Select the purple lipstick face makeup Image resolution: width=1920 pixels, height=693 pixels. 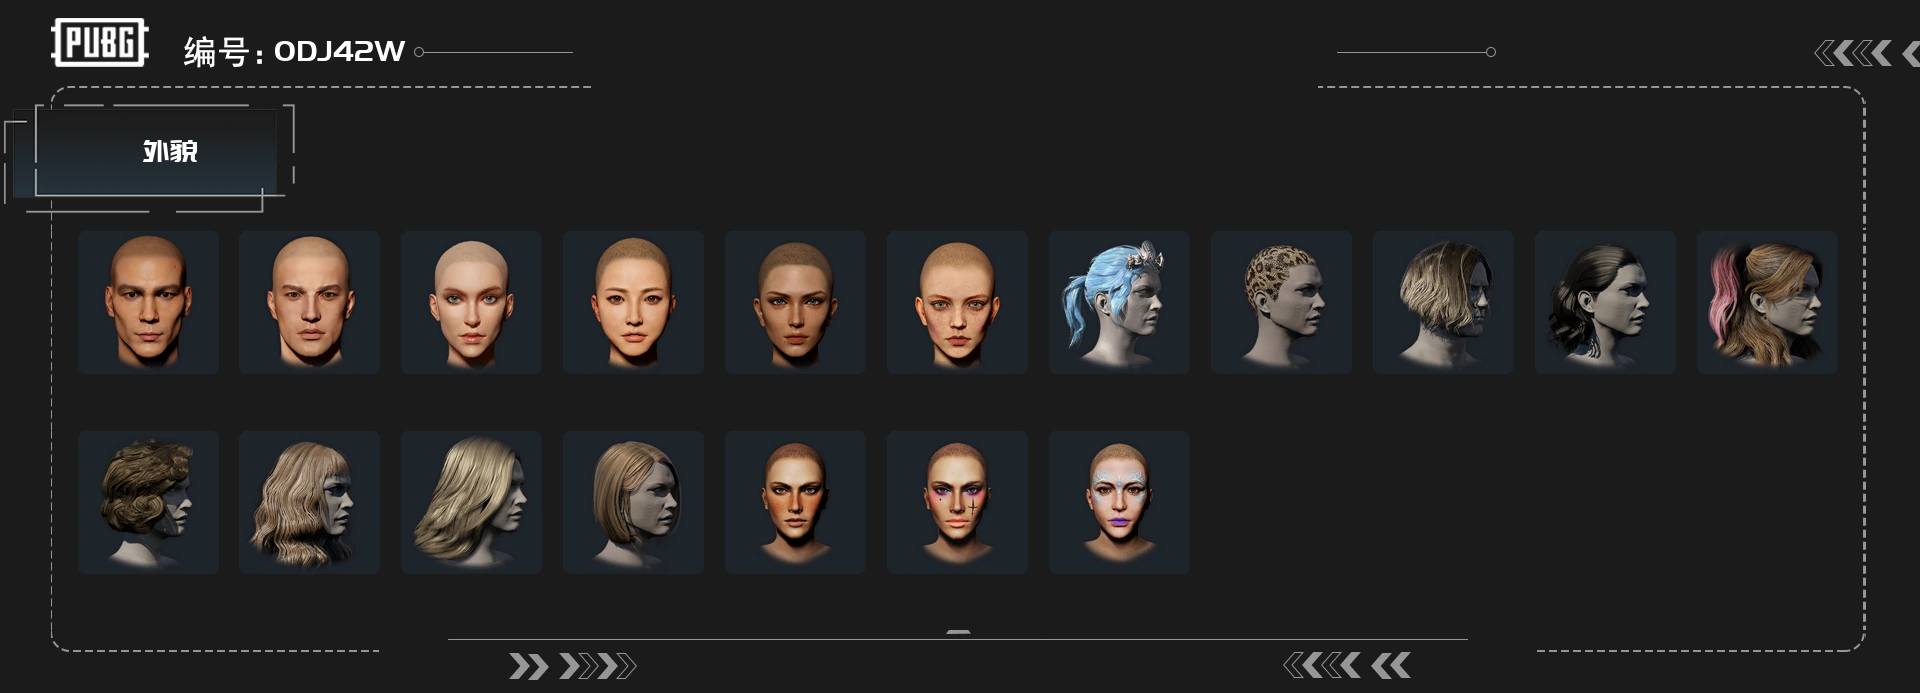(x=1119, y=502)
